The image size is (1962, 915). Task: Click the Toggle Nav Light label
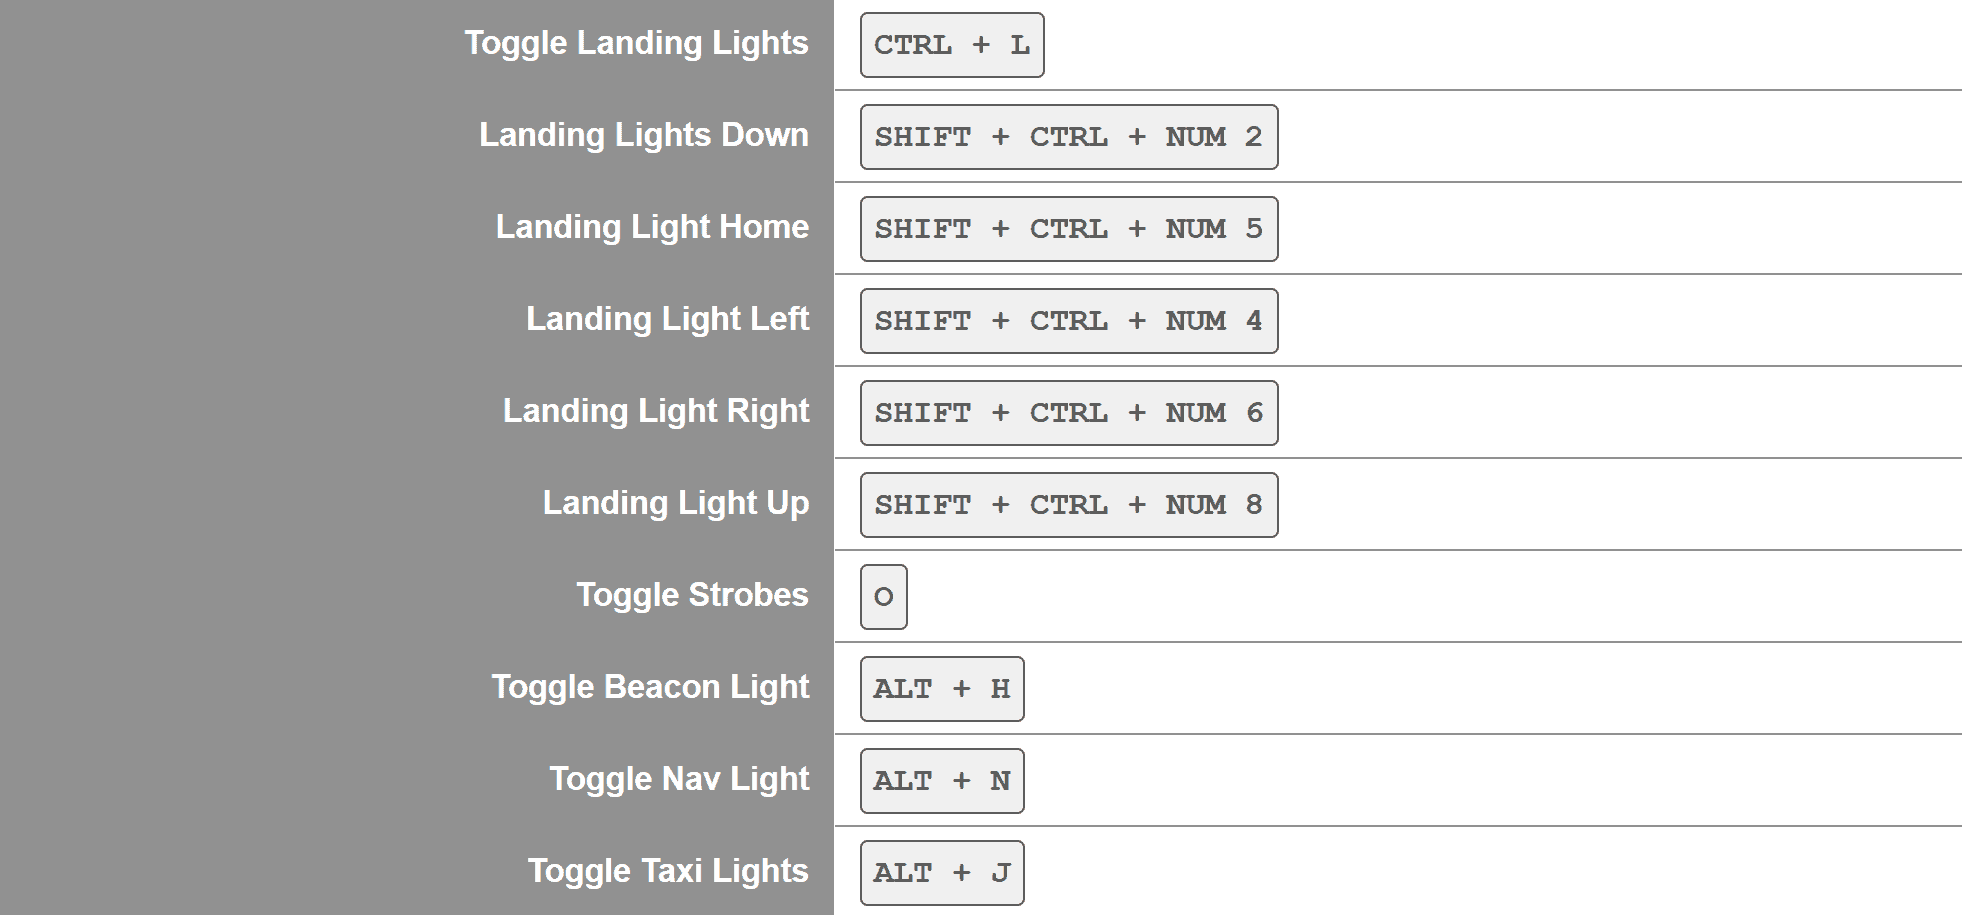tap(679, 779)
